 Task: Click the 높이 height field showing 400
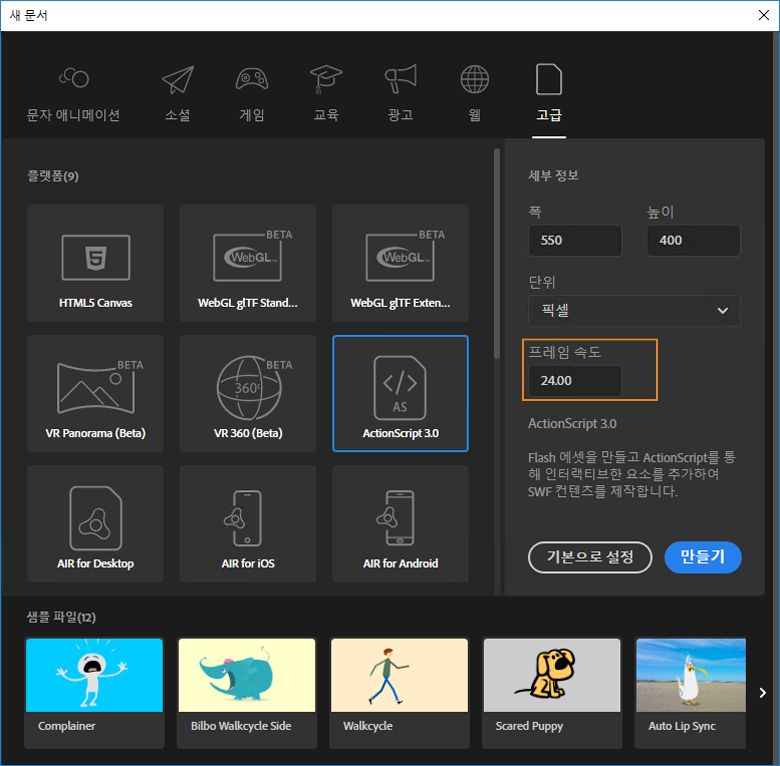[x=693, y=241]
